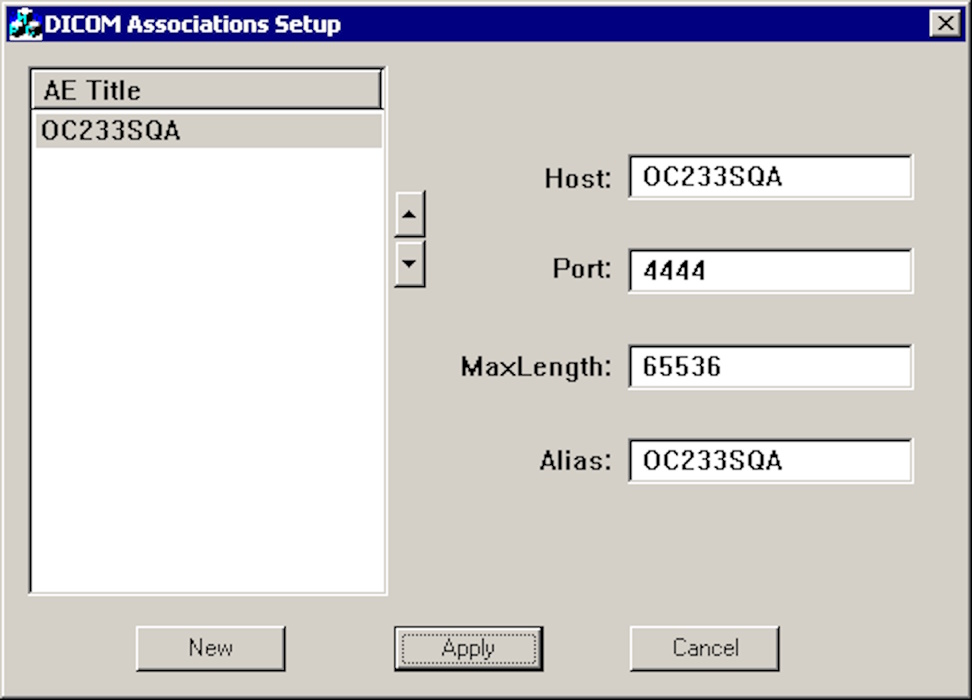Click the DICOM app icon in title bar
972x700 pixels.
22,24
